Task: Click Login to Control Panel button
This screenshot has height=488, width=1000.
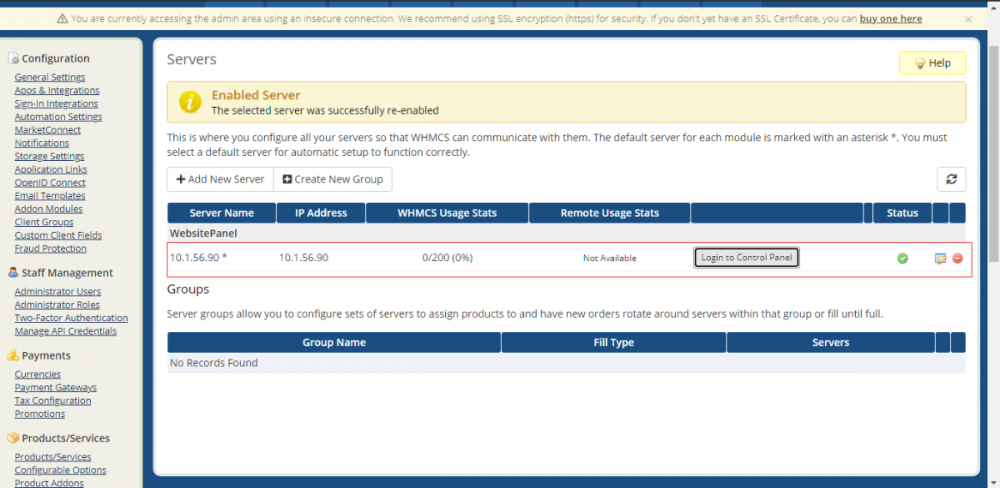Action: (746, 258)
